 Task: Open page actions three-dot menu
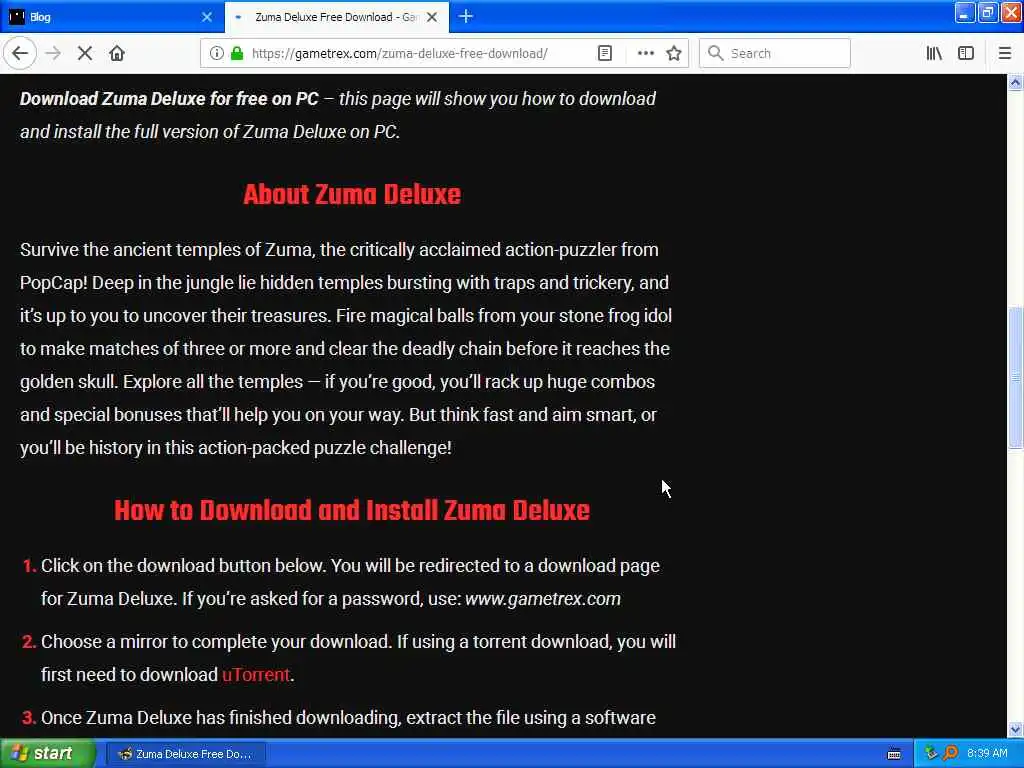click(645, 53)
